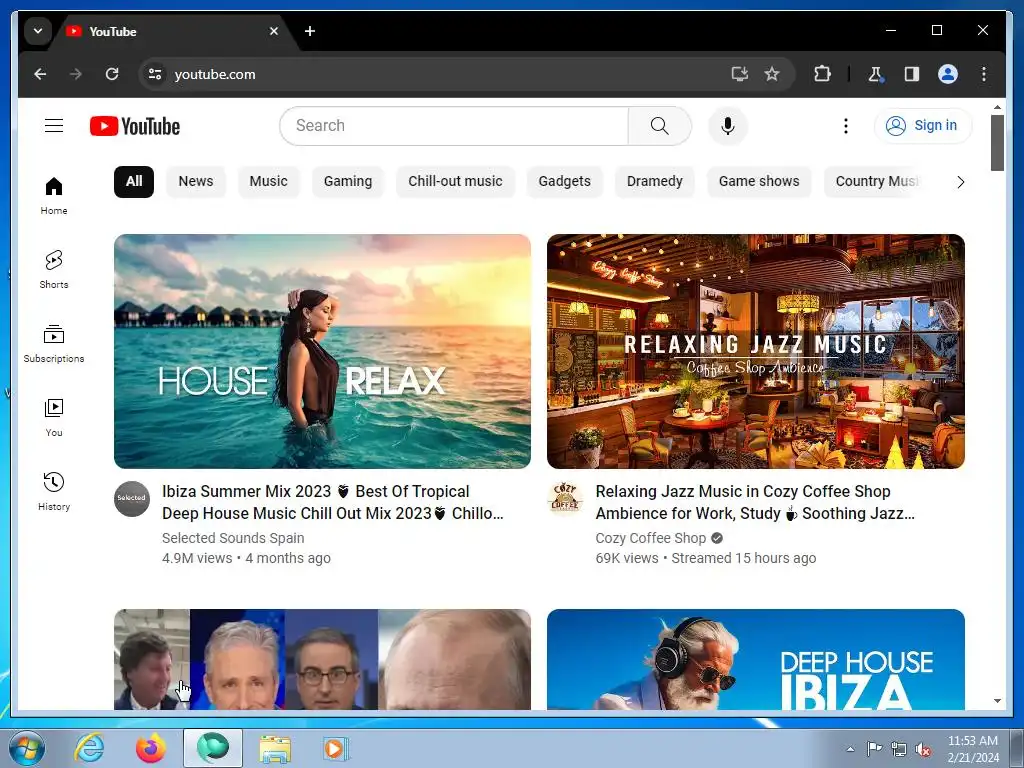Open the YouTube hamburger guide menu
Screen dimensions: 1024x768
coord(54,125)
